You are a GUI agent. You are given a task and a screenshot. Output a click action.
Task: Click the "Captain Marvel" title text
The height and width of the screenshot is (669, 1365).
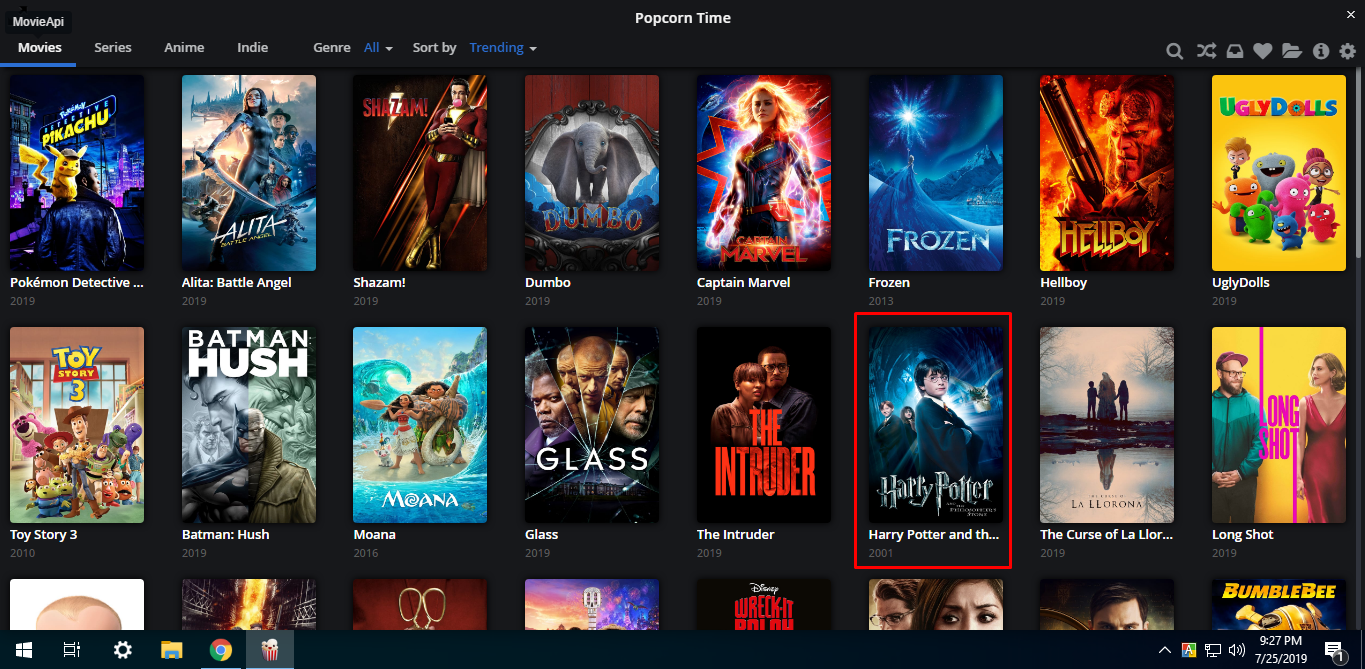[743, 283]
